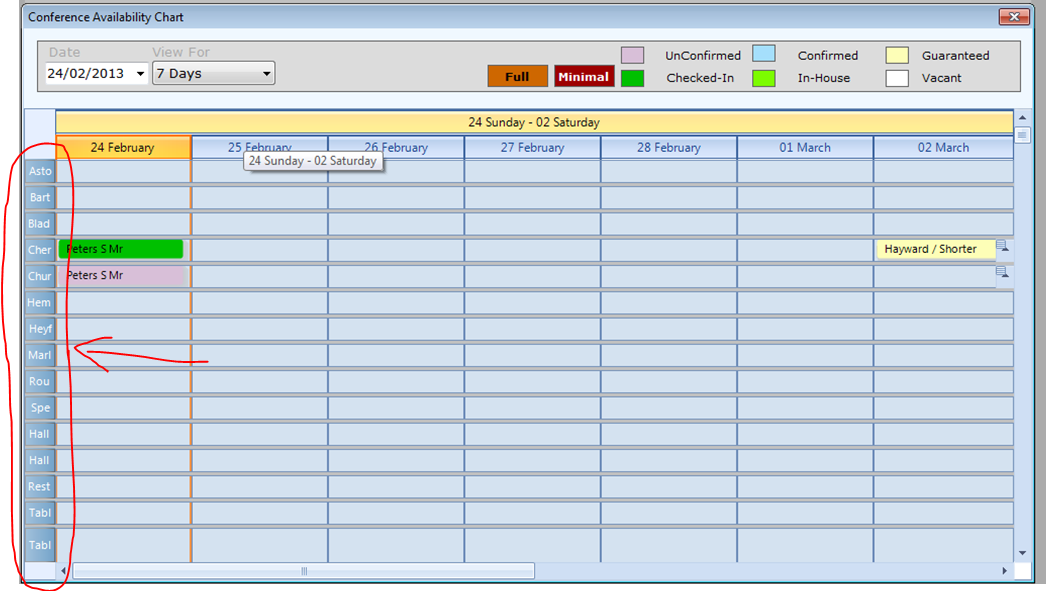Click the Minimal button
This screenshot has width=1046, height=591.
click(584, 76)
